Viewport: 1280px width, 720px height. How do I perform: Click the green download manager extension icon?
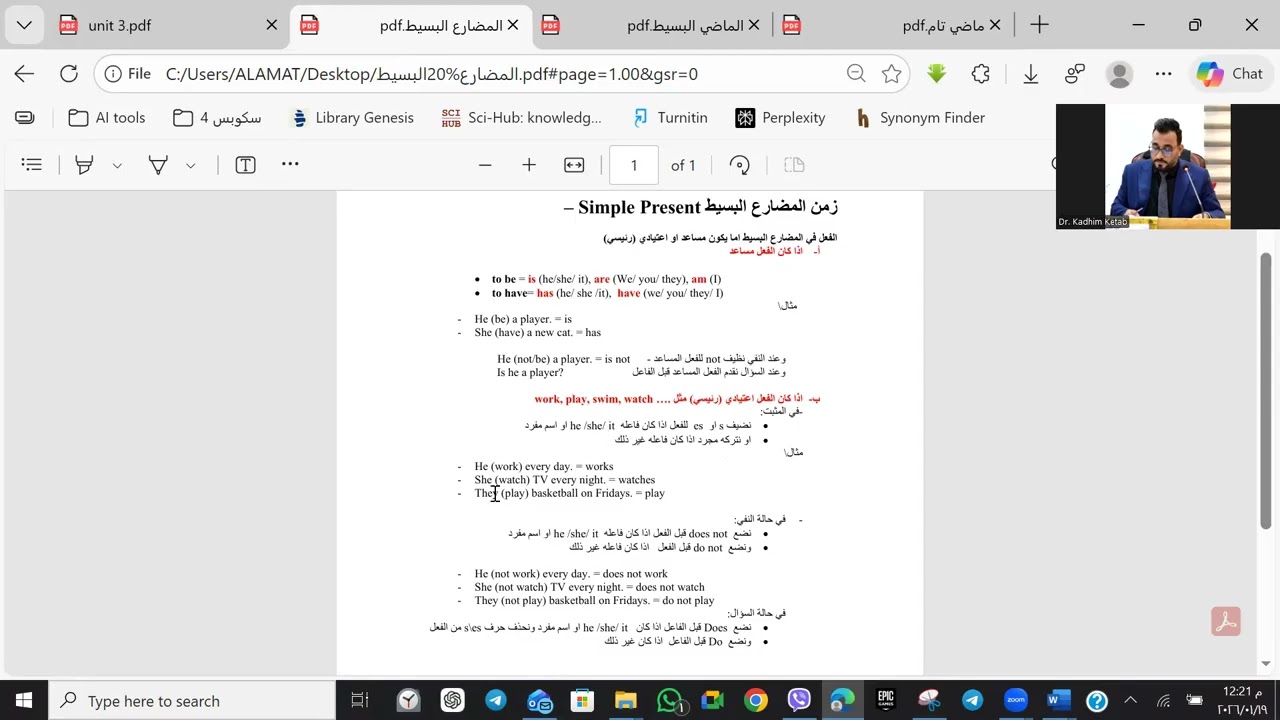point(936,74)
